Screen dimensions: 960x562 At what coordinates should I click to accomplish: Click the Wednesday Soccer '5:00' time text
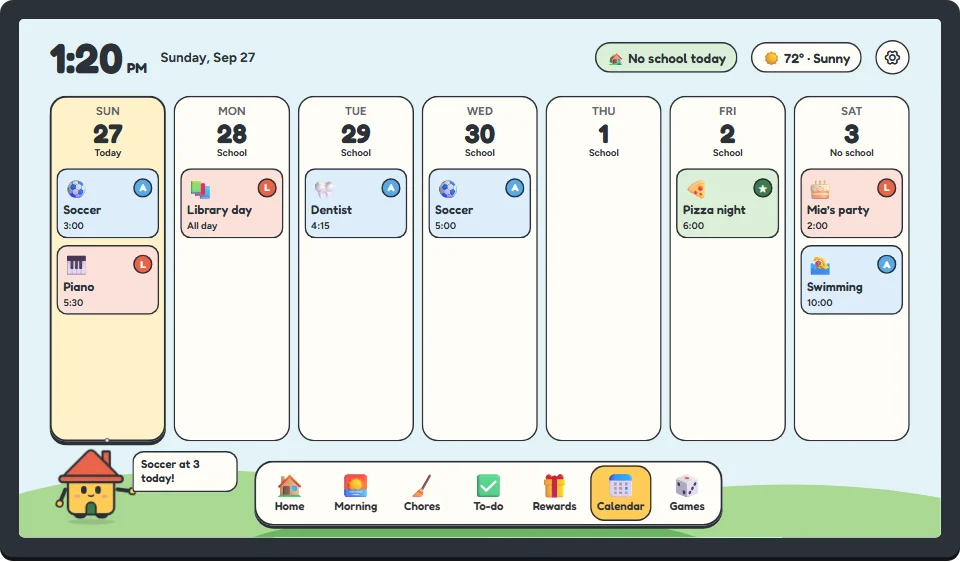(445, 226)
